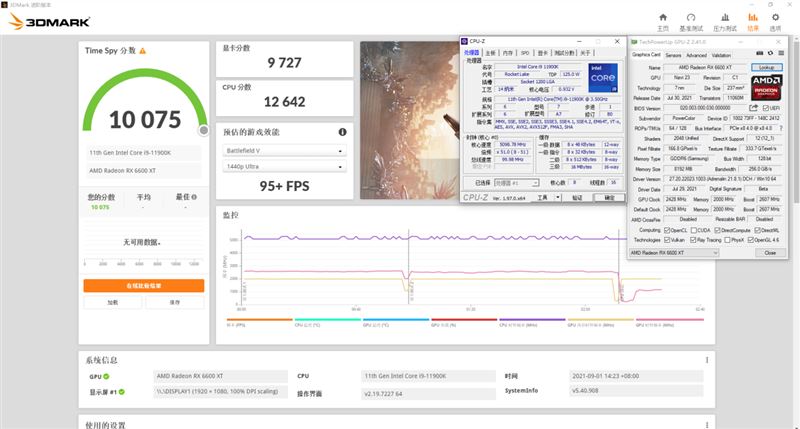Toggle the DirectCompute checkbox

pos(717,230)
